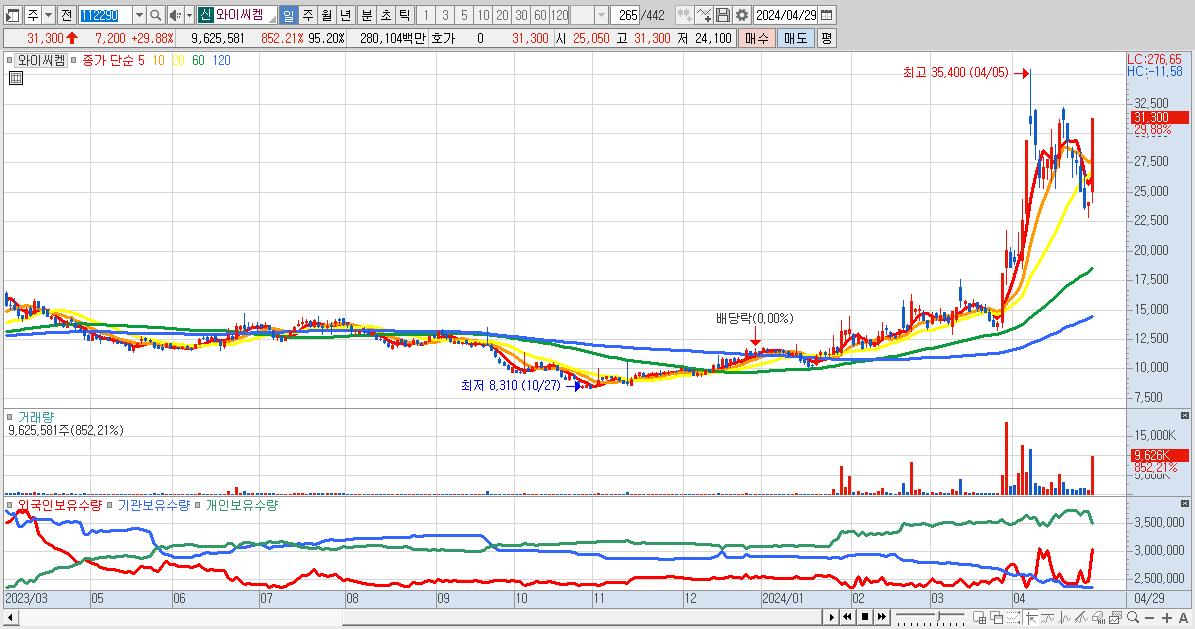The image size is (1195, 629).
Task: Click the 매도 sell button
Action: click(x=796, y=38)
